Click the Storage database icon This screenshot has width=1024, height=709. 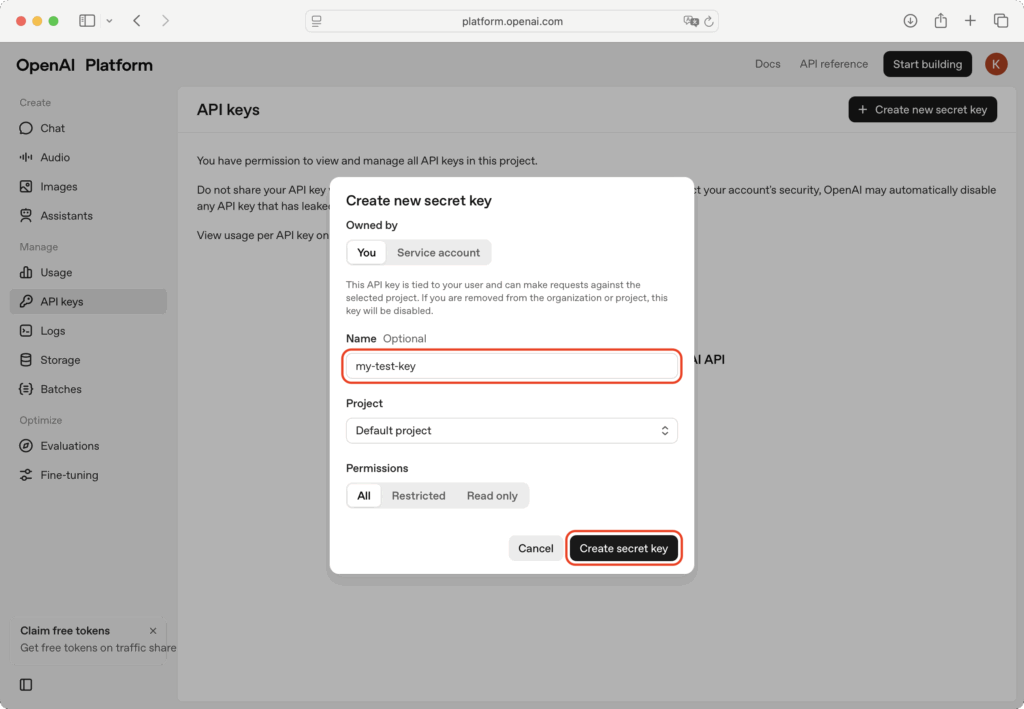tap(26, 360)
